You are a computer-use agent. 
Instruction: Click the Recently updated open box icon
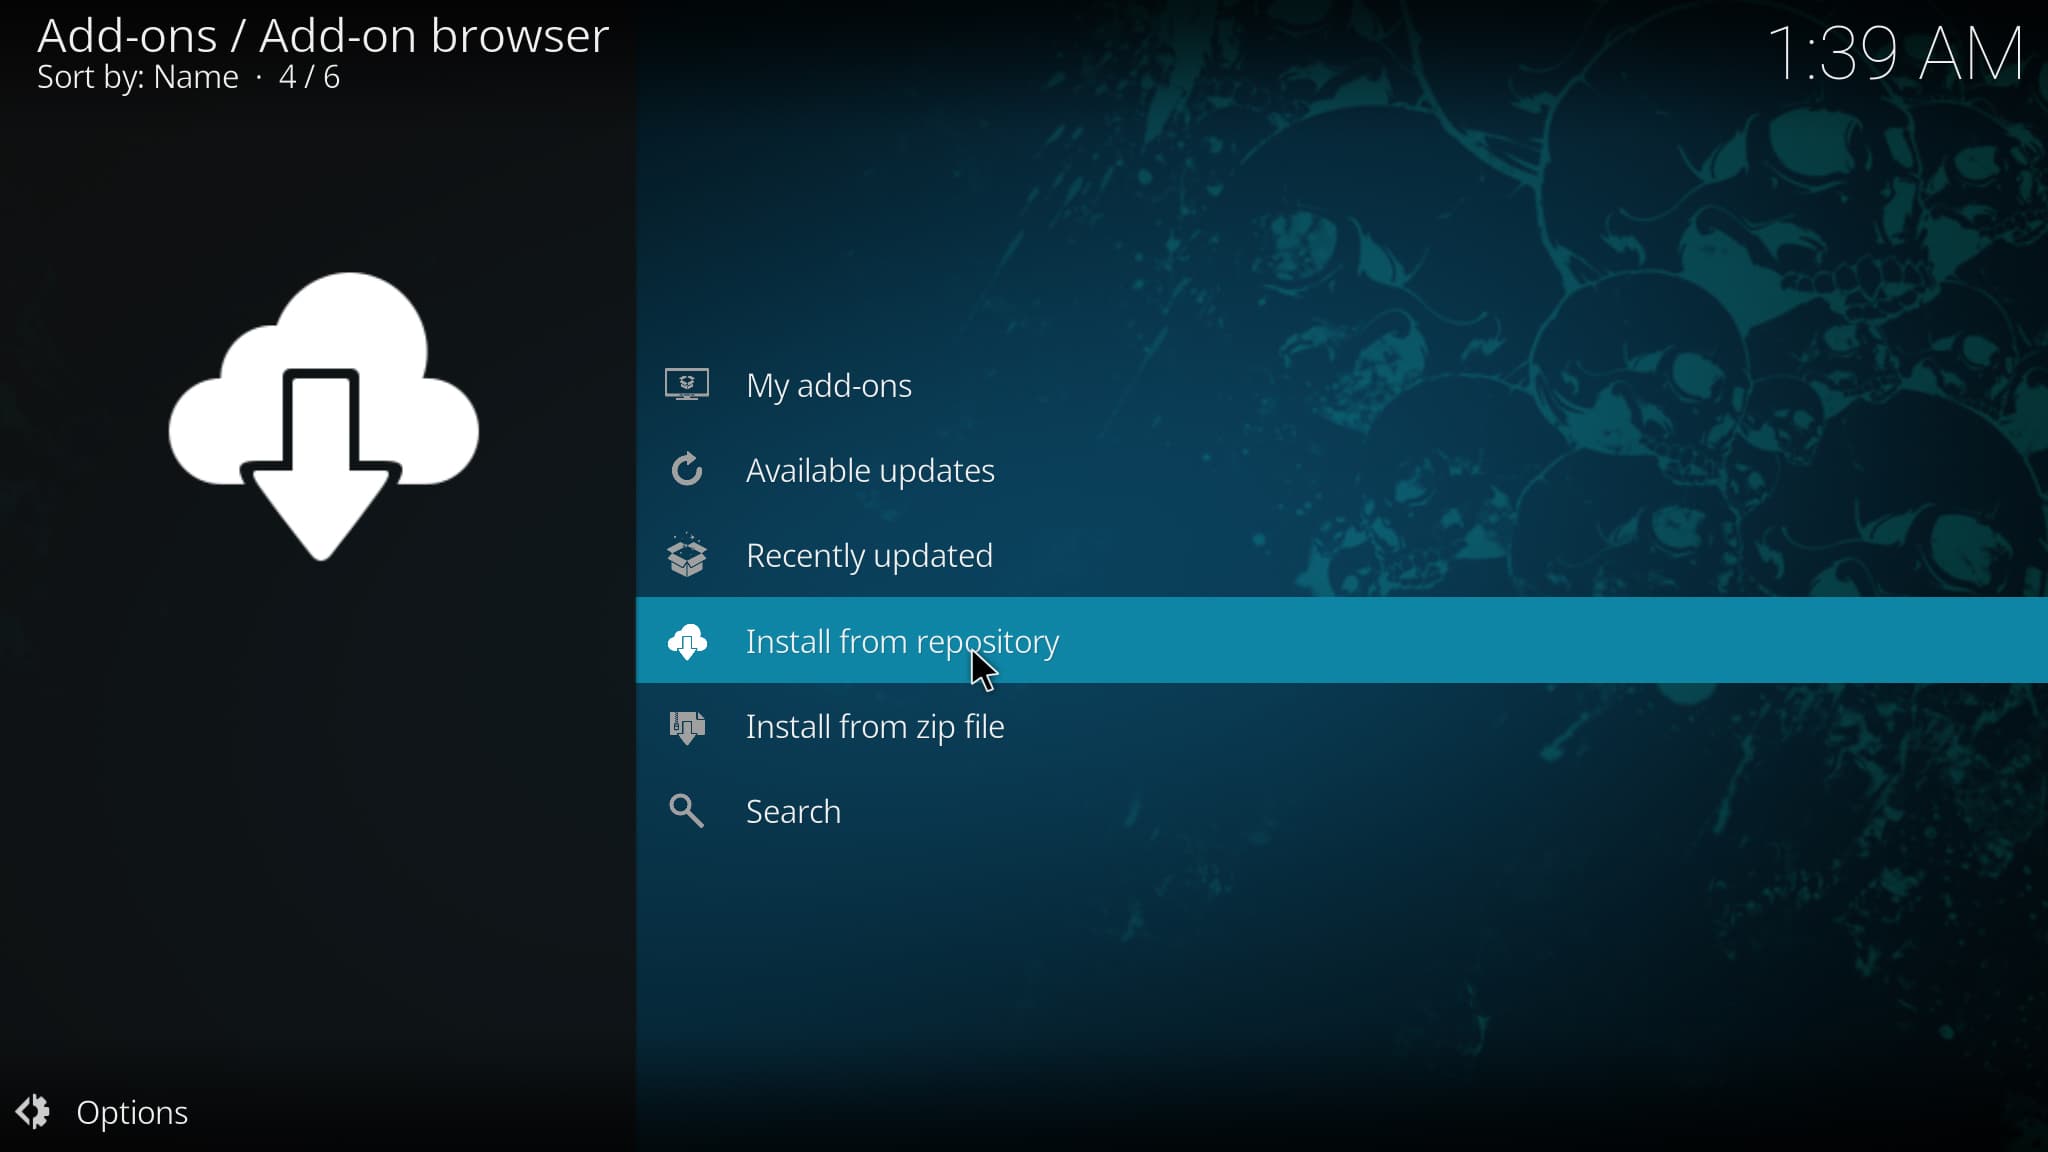pyautogui.click(x=687, y=555)
